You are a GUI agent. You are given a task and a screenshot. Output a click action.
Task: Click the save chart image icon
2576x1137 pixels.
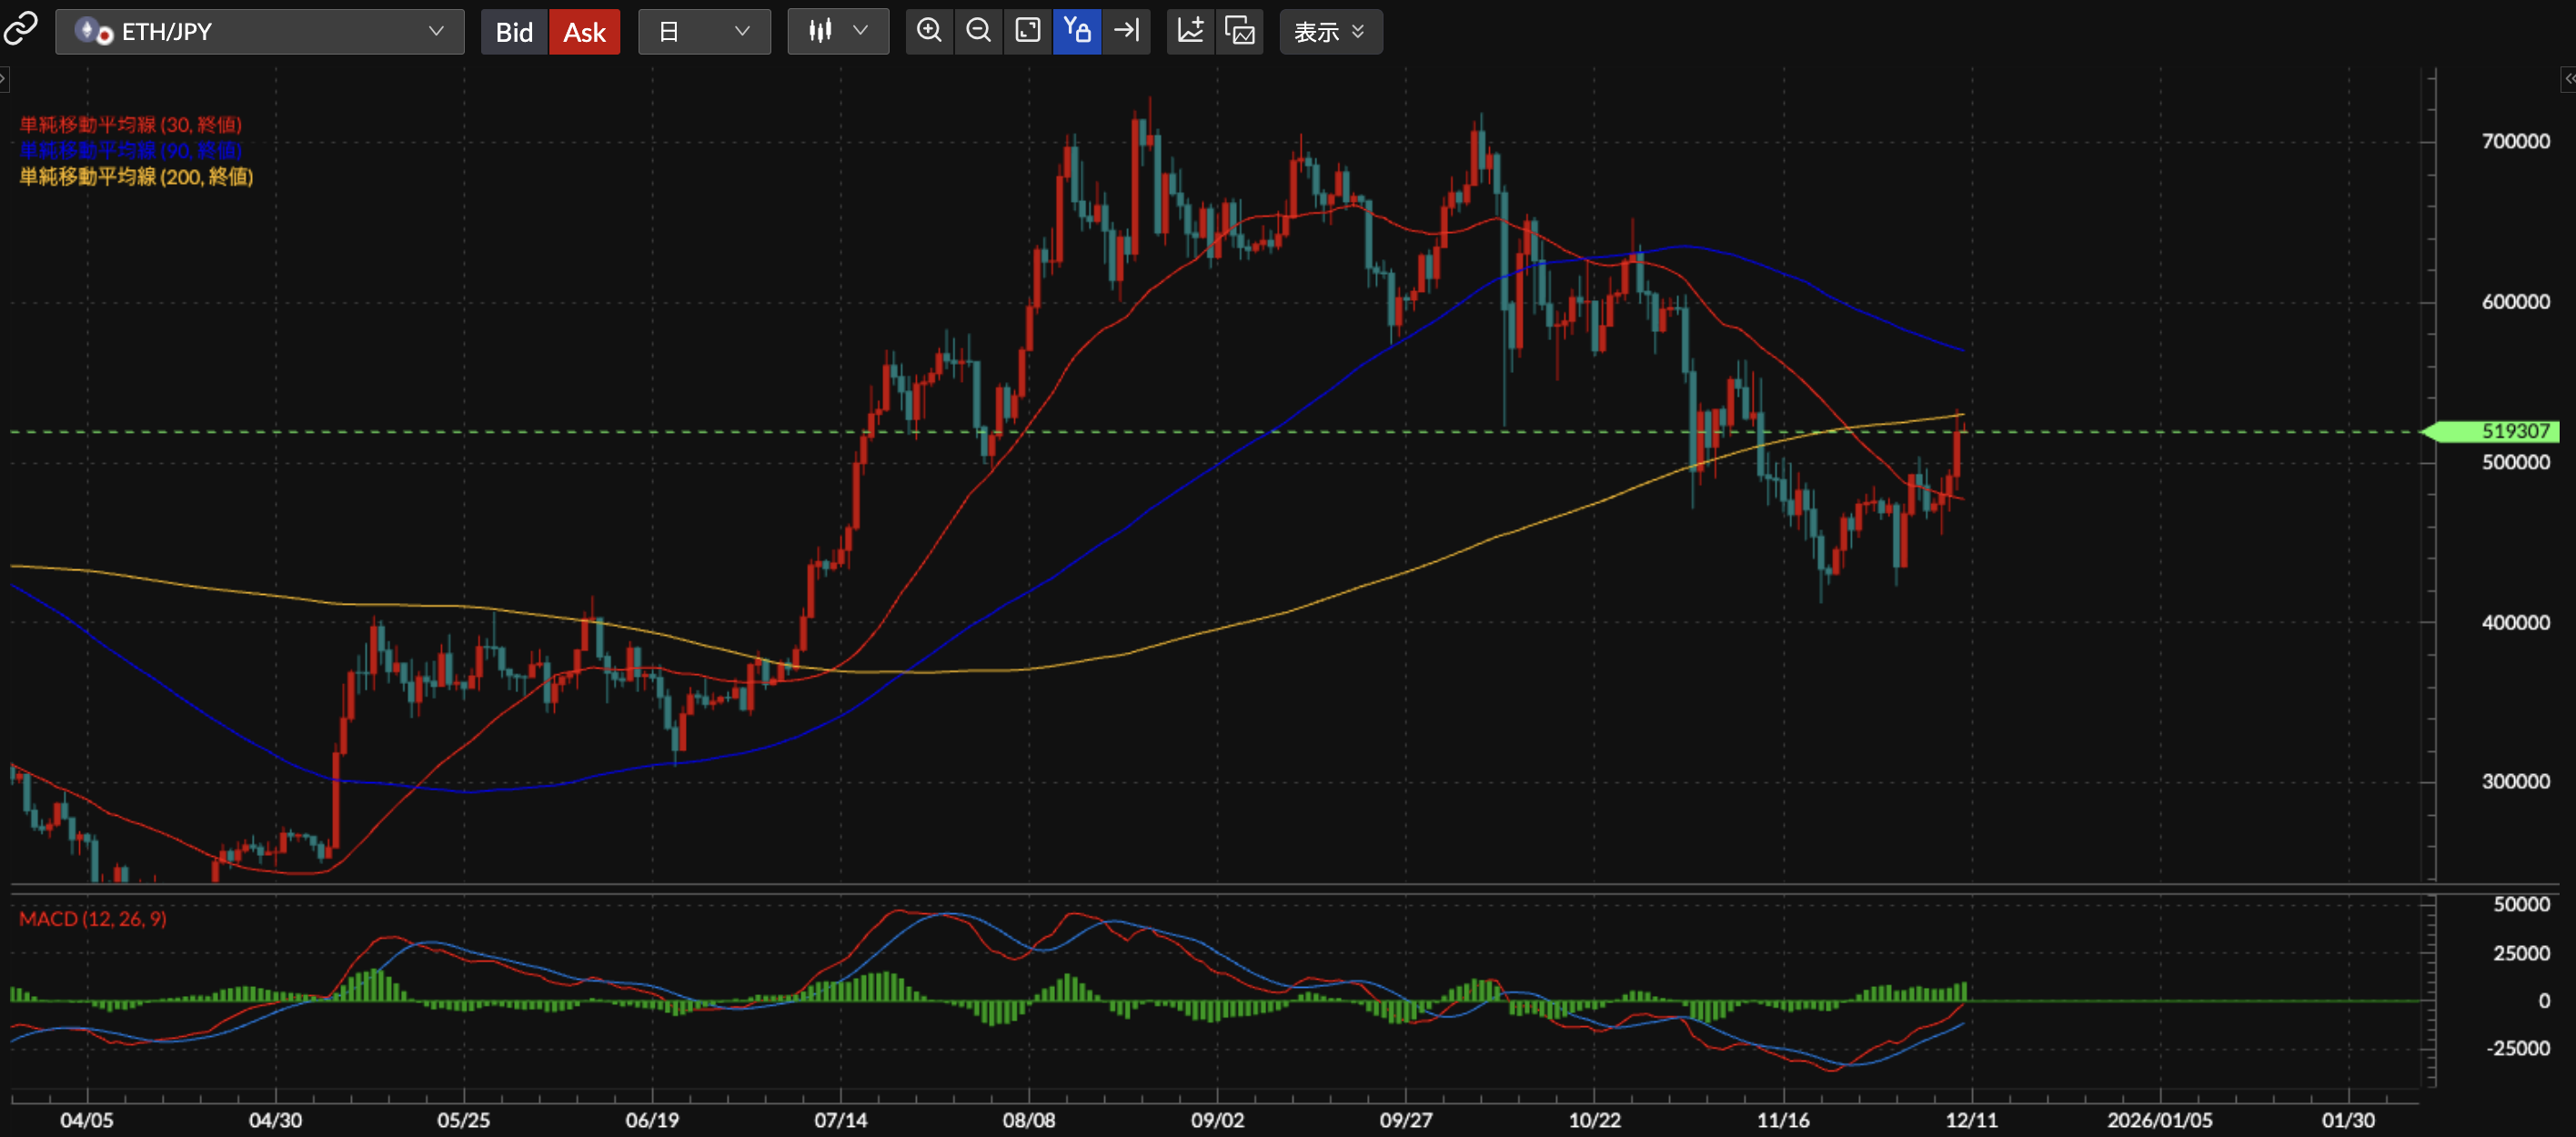click(x=1240, y=31)
